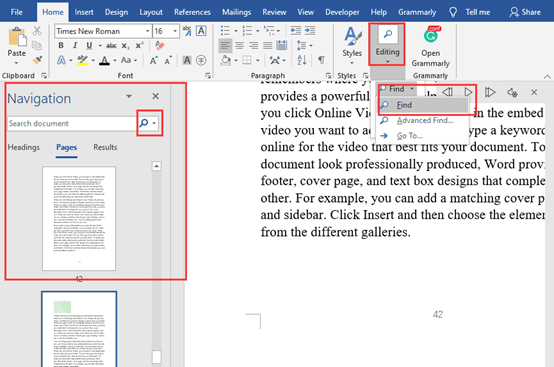Click the Numbering list icon

247,31
